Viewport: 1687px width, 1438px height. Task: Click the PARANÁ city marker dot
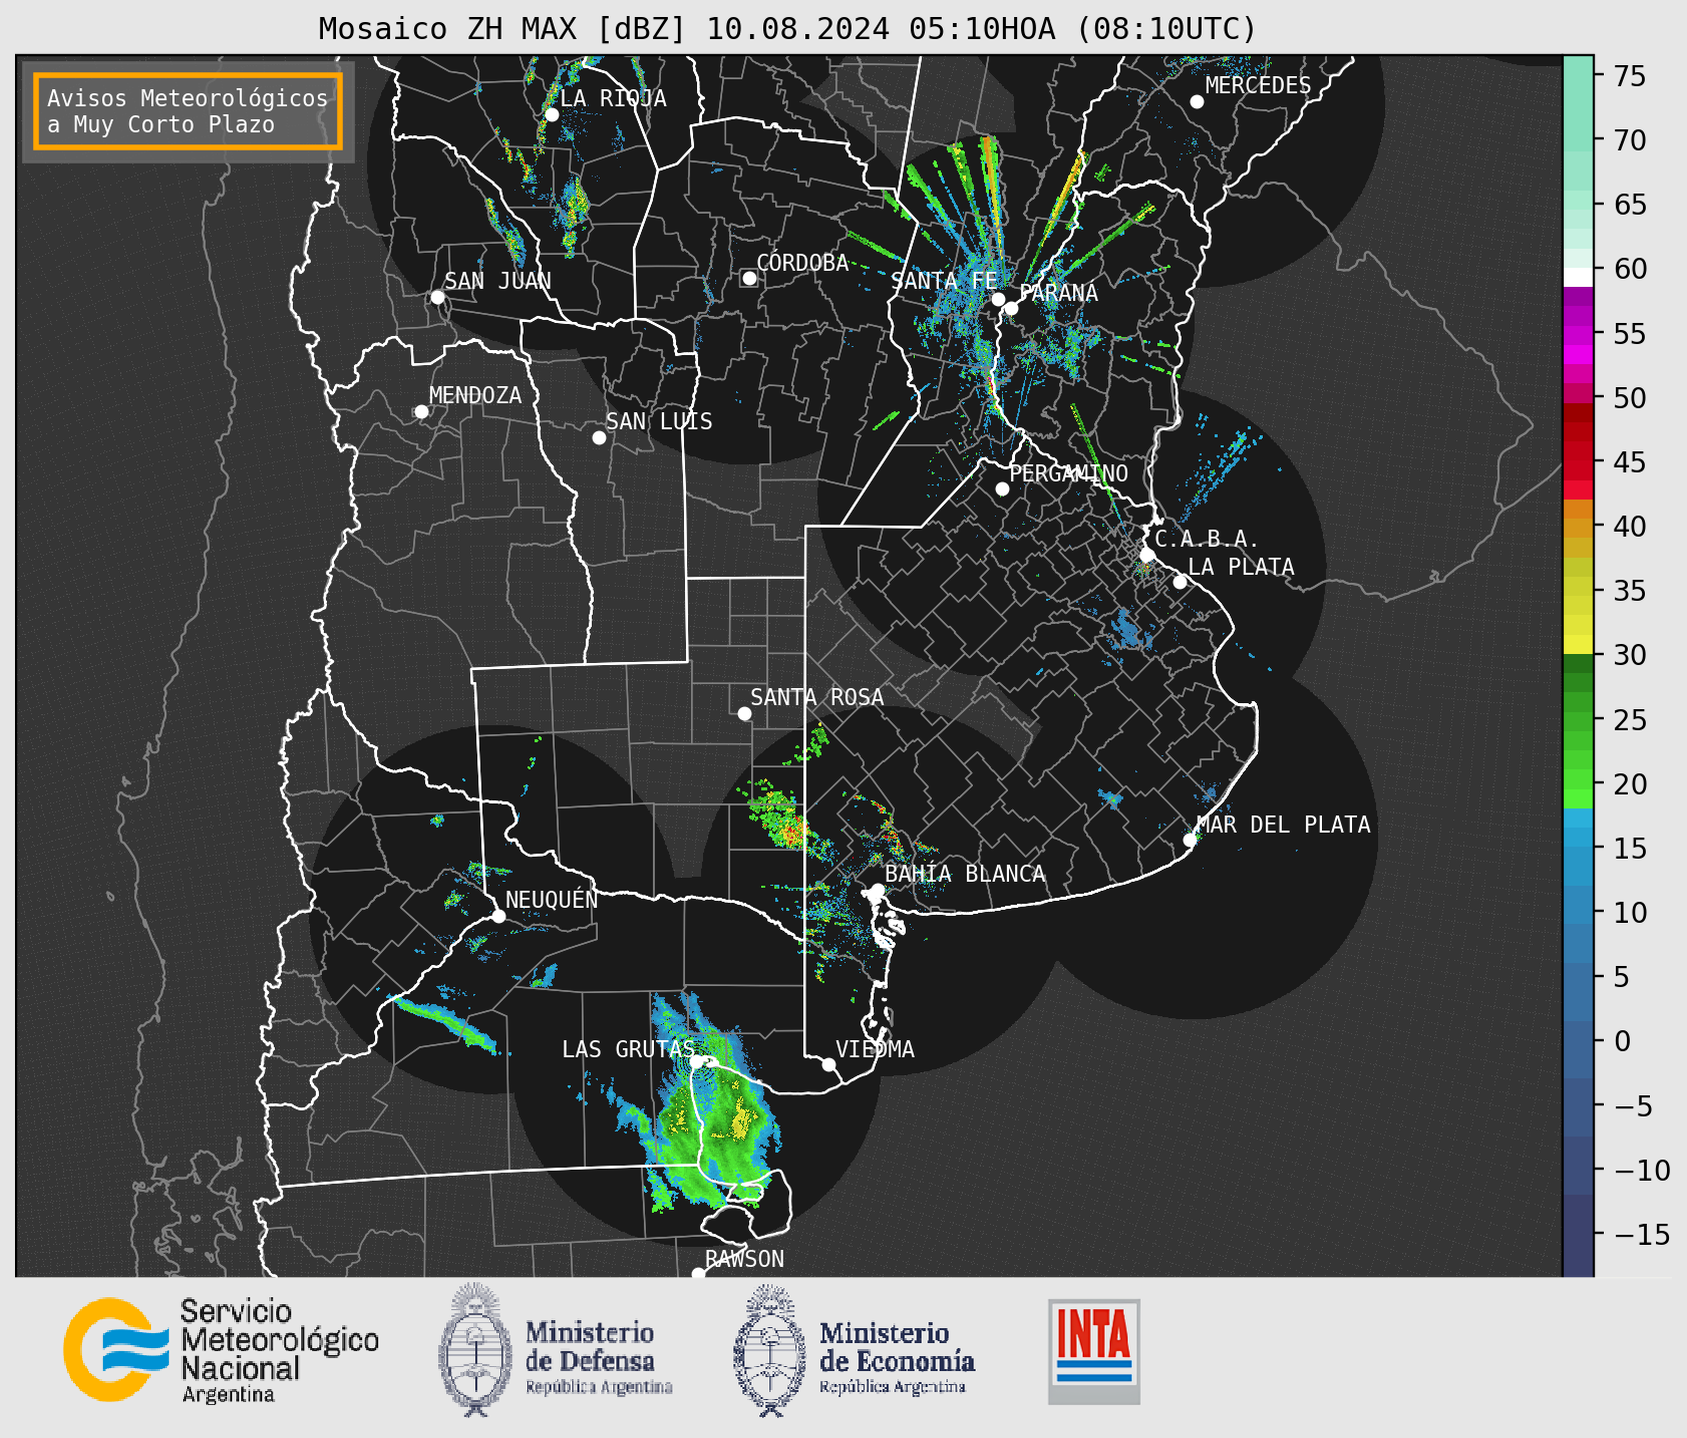(1011, 308)
